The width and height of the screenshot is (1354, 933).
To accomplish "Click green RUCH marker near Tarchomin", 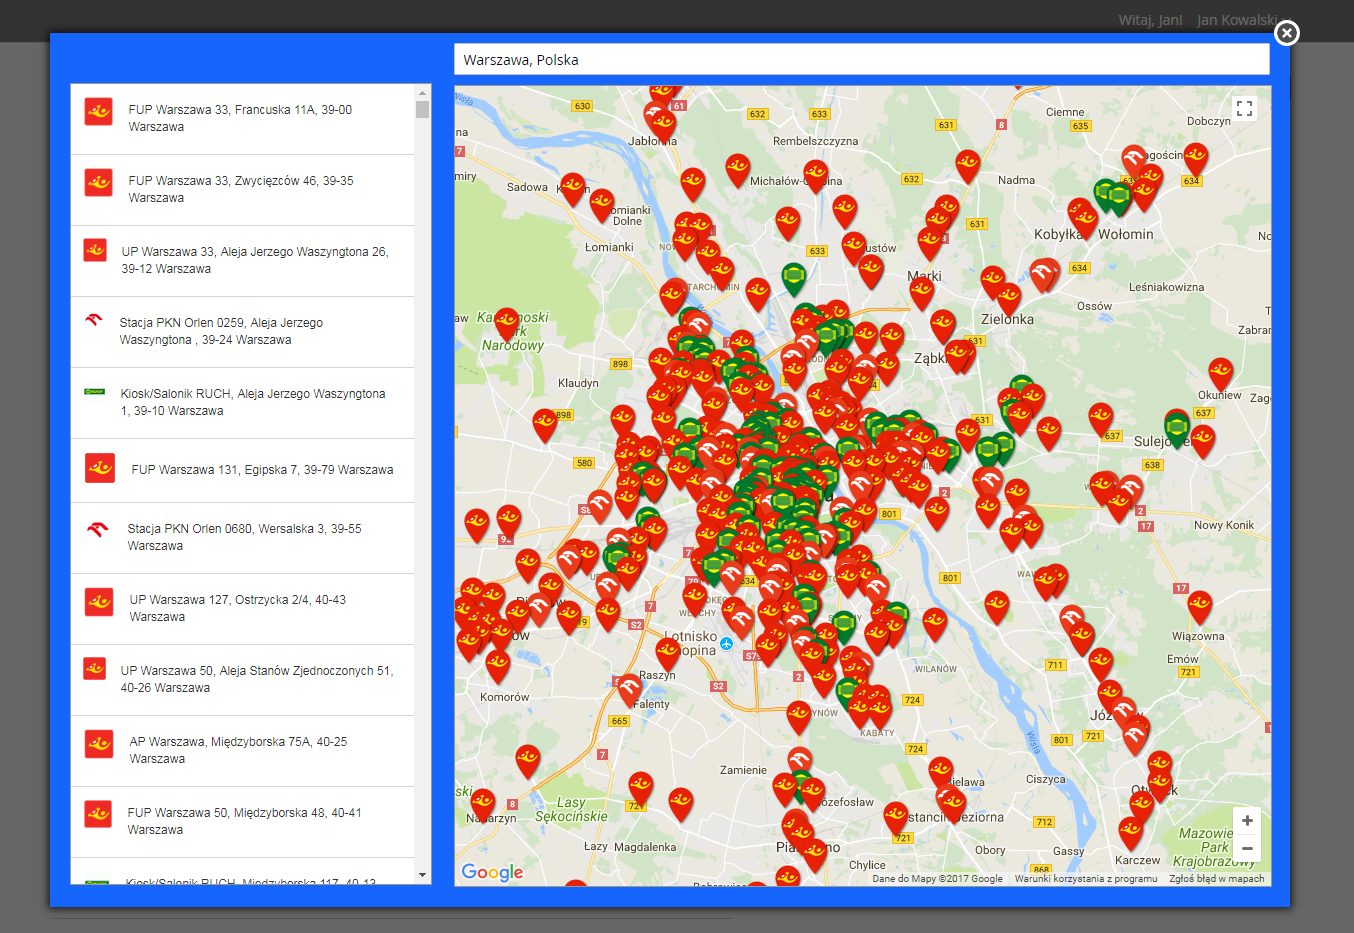I will (x=793, y=278).
